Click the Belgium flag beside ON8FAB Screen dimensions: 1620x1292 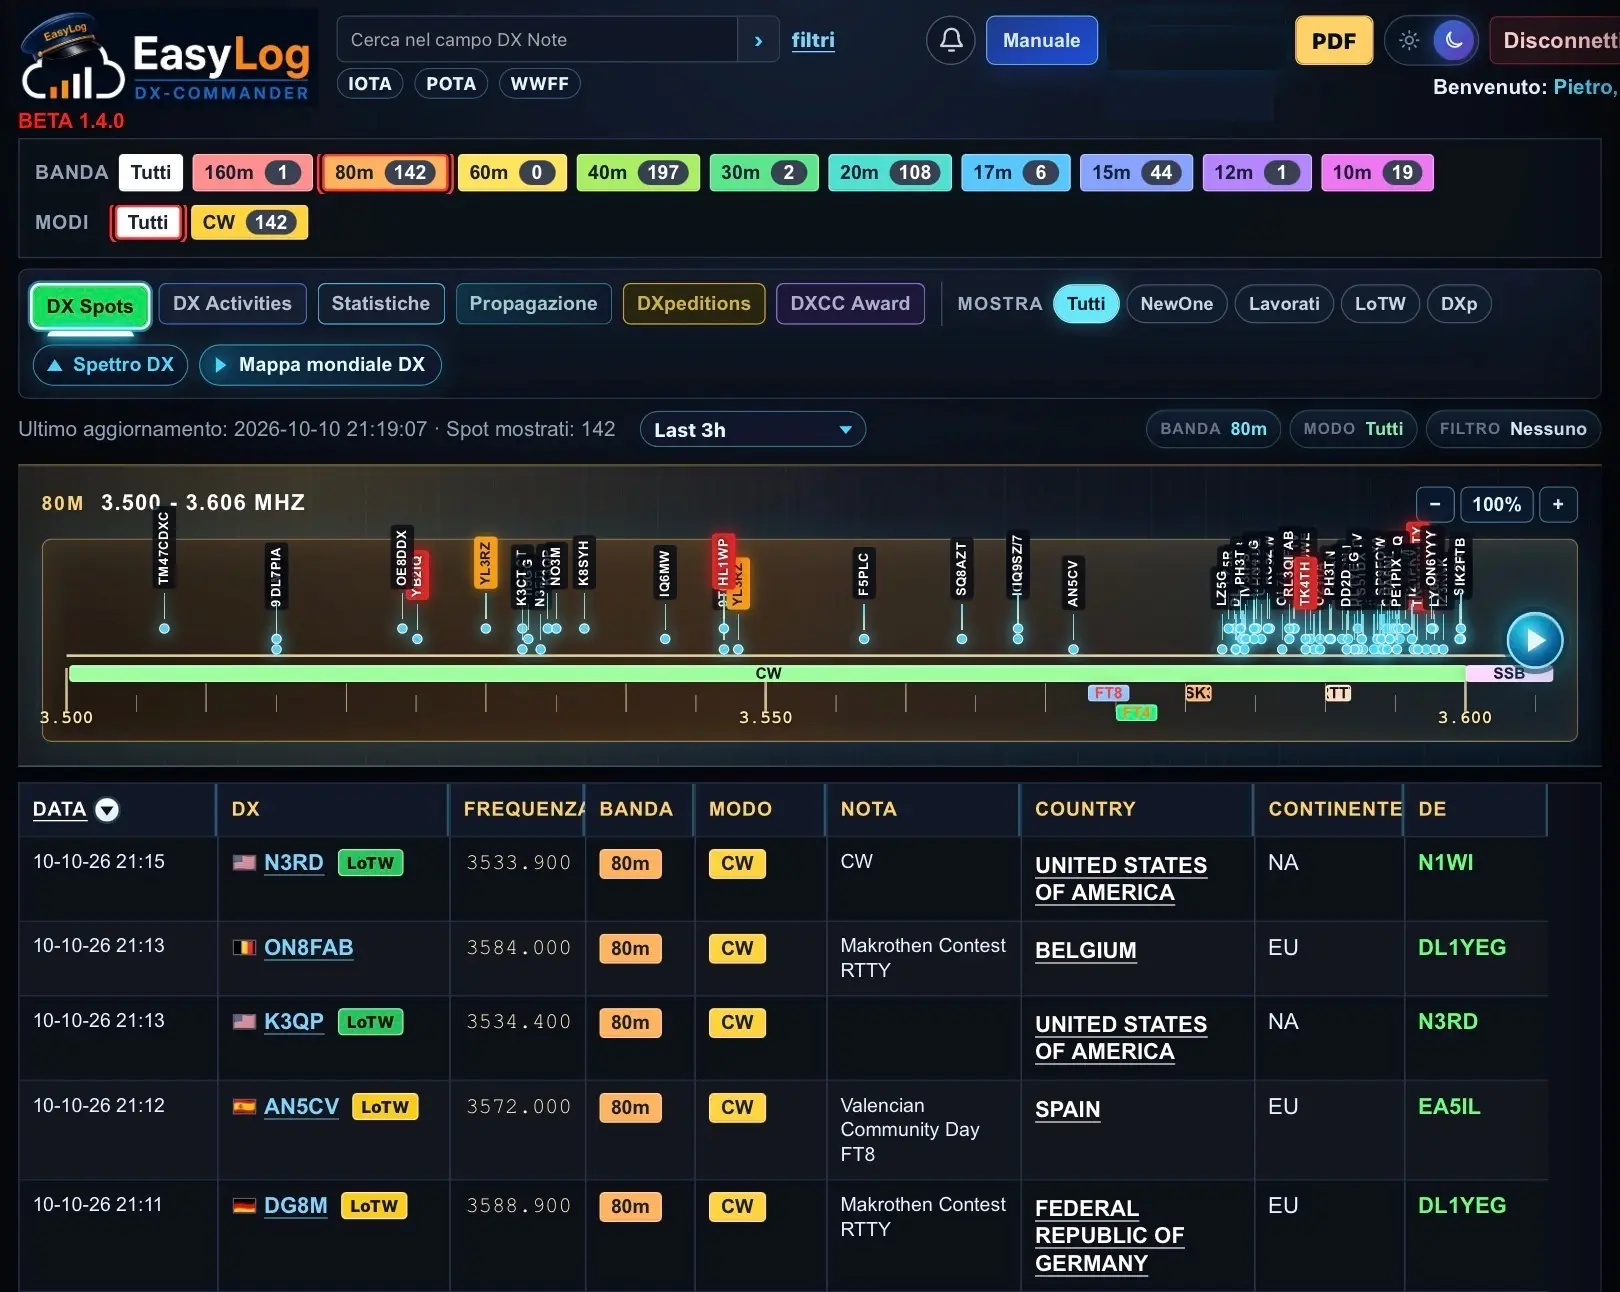coord(244,947)
